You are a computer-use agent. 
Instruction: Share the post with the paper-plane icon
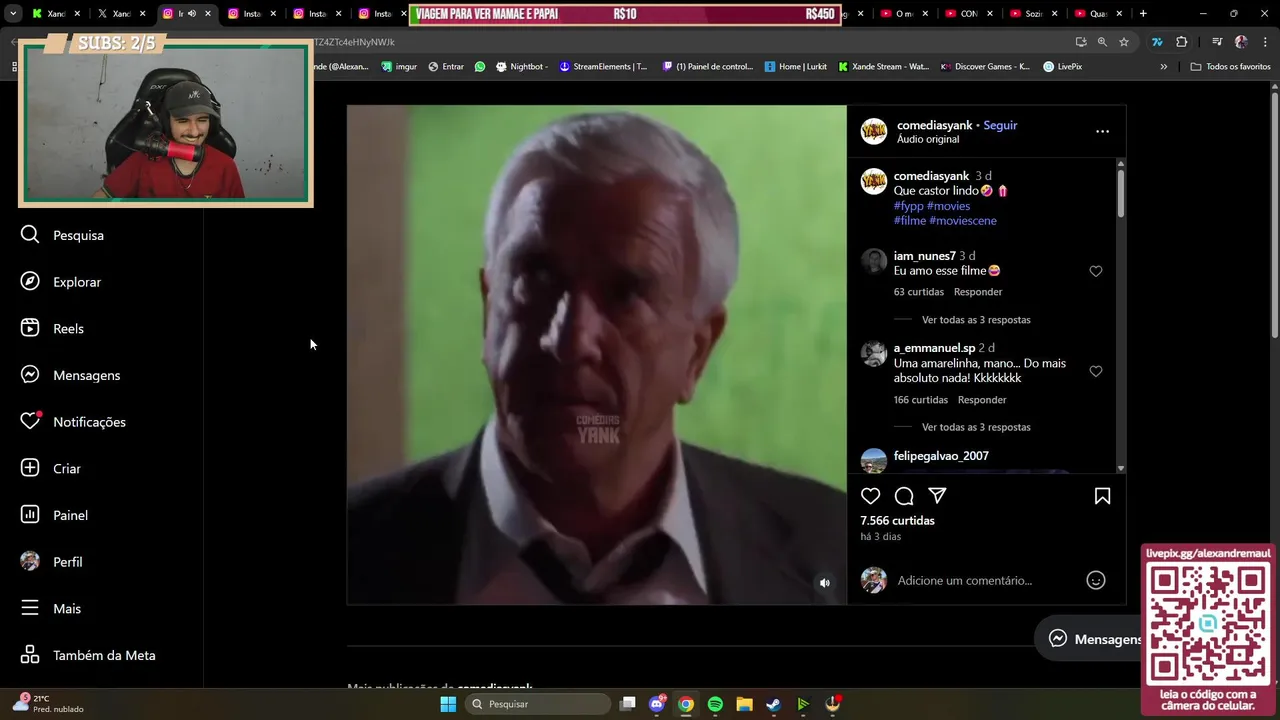[937, 496]
